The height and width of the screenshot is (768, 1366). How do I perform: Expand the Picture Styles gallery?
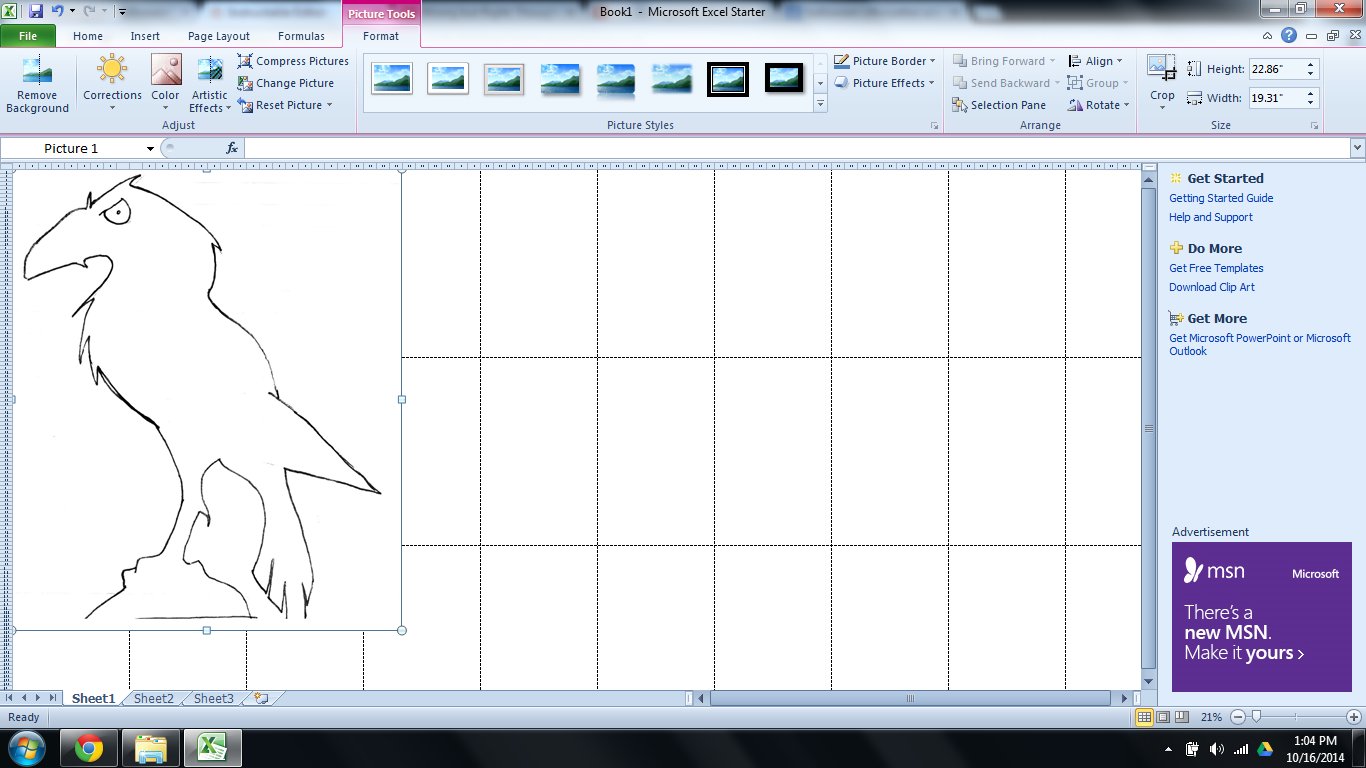[820, 103]
